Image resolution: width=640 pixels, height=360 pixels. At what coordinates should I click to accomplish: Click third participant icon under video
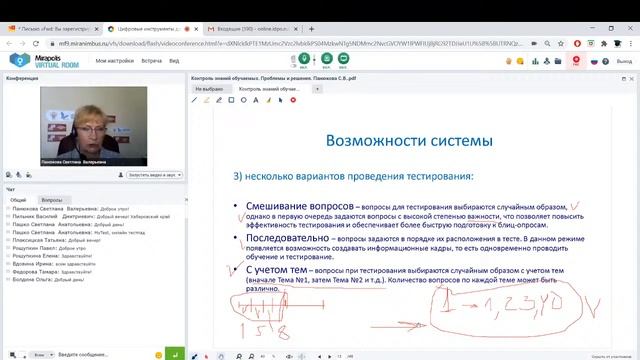29,175
